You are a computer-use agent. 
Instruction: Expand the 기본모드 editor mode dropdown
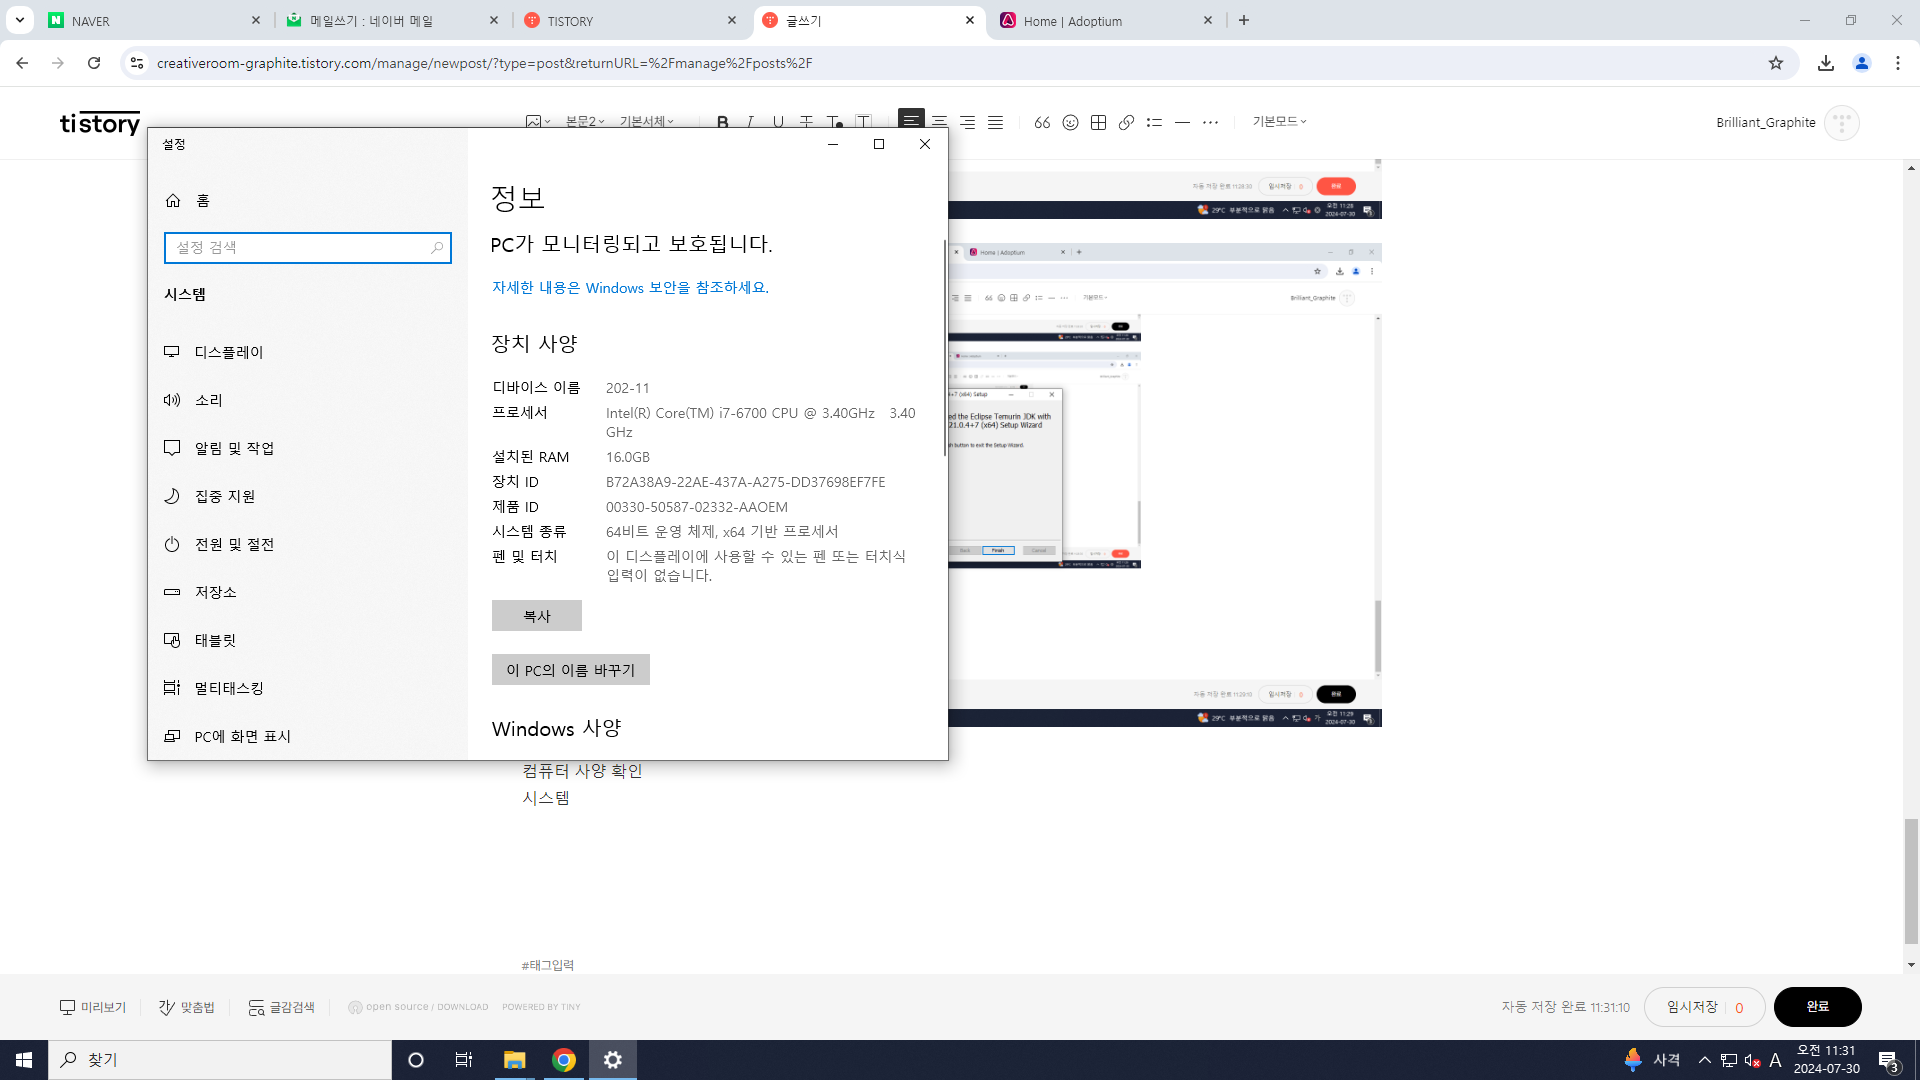coord(1279,121)
